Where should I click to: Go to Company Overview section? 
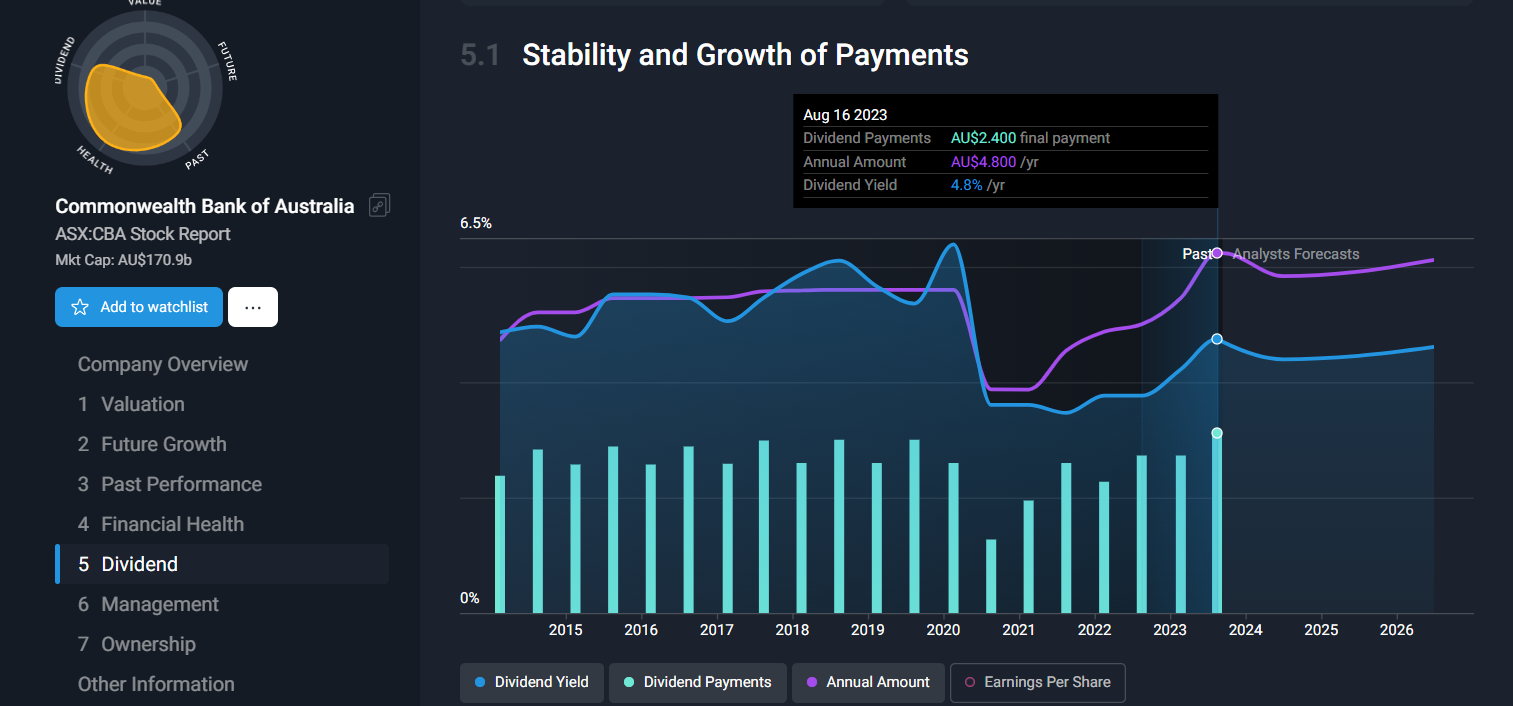click(x=163, y=364)
